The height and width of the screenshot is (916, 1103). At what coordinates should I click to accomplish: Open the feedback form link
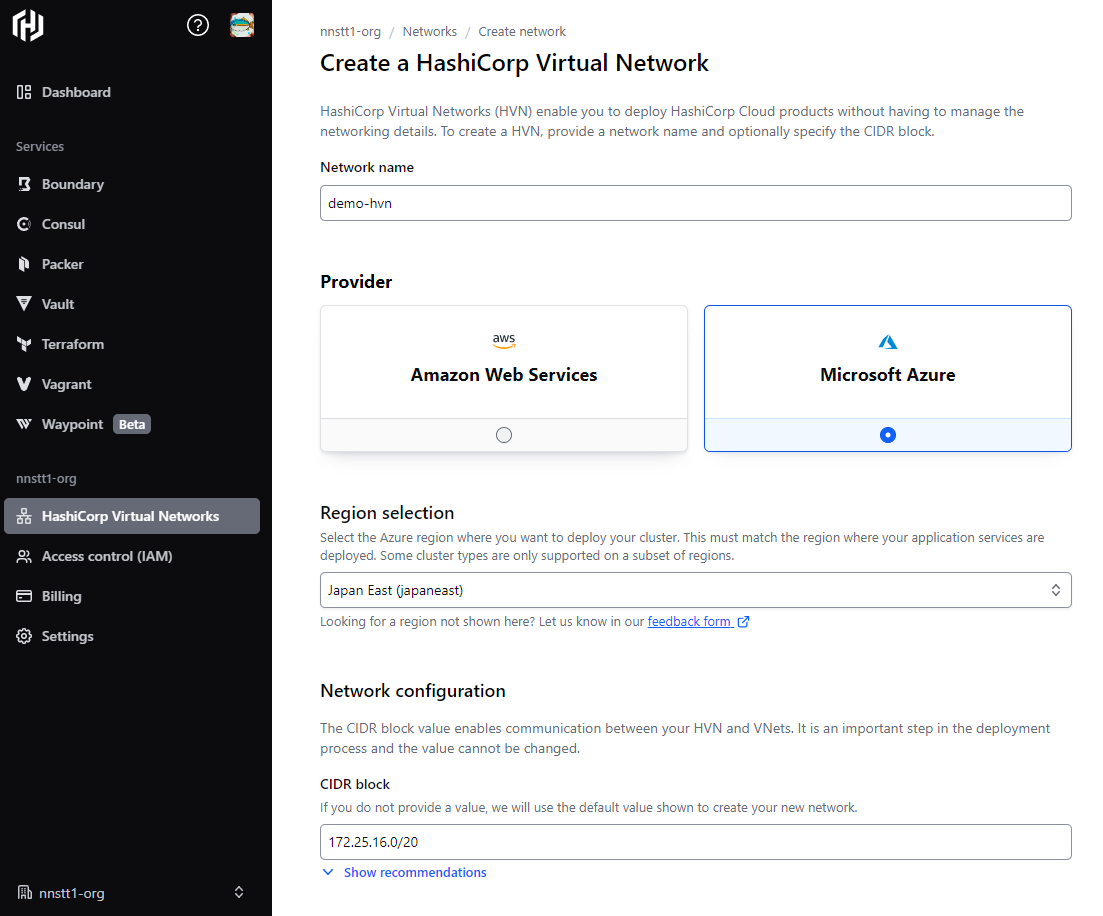[x=689, y=622]
